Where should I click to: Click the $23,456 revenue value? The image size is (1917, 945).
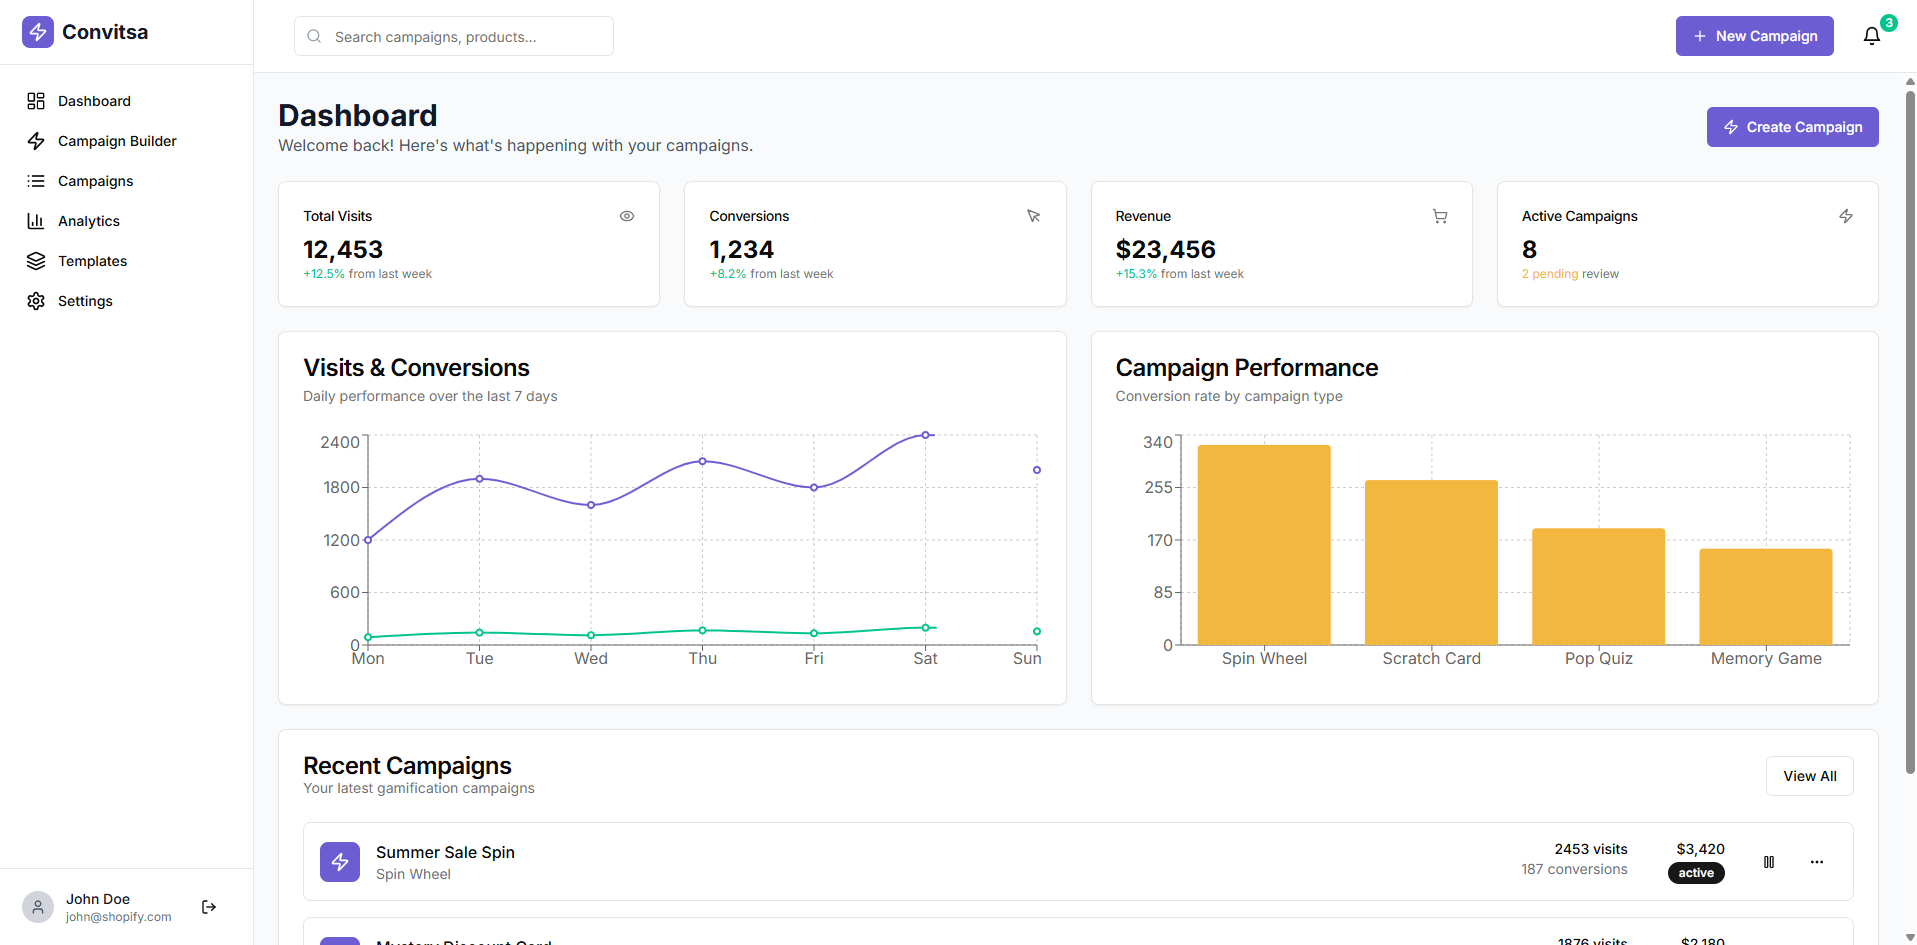(1166, 249)
